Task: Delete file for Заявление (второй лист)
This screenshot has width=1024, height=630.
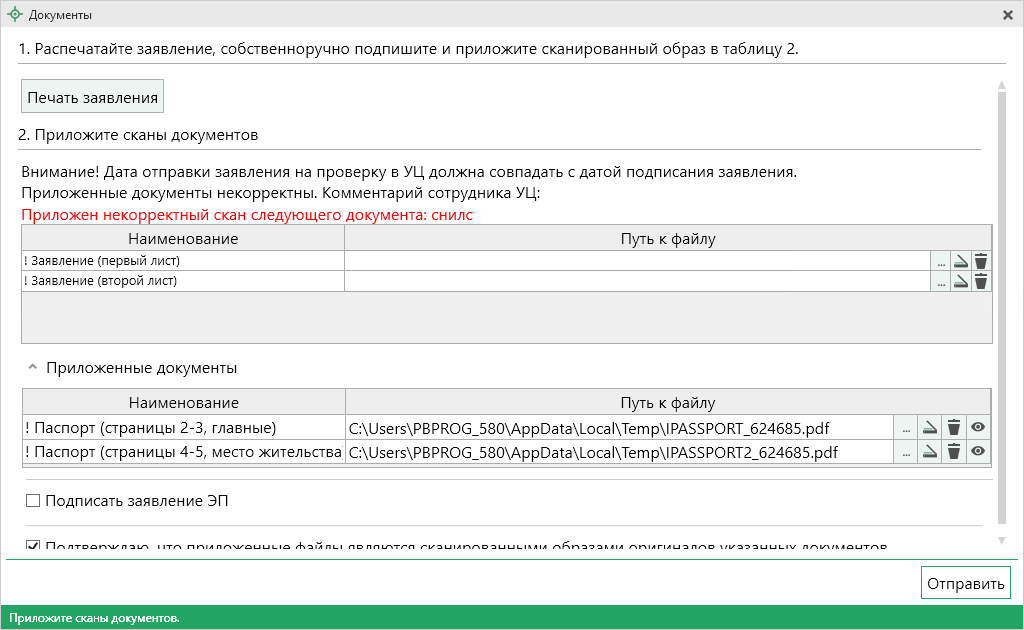Action: pyautogui.click(x=981, y=282)
